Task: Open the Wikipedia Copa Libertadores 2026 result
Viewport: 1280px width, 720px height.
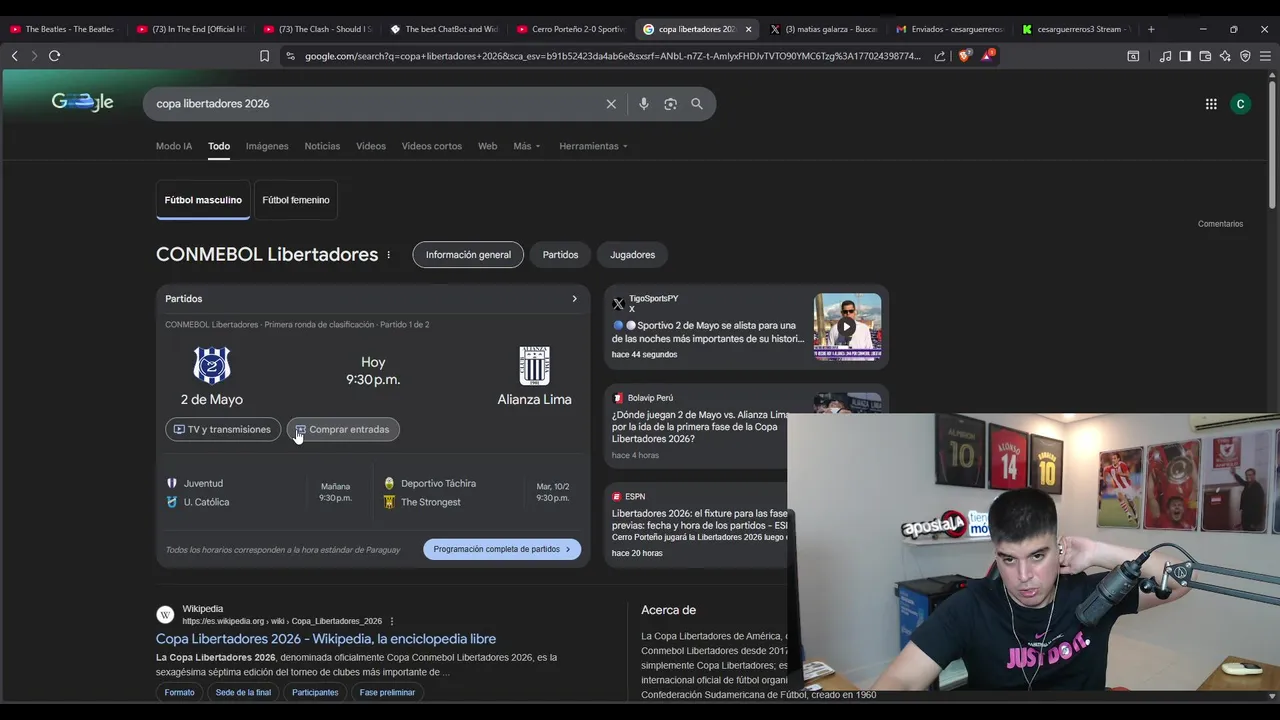Action: click(x=326, y=639)
